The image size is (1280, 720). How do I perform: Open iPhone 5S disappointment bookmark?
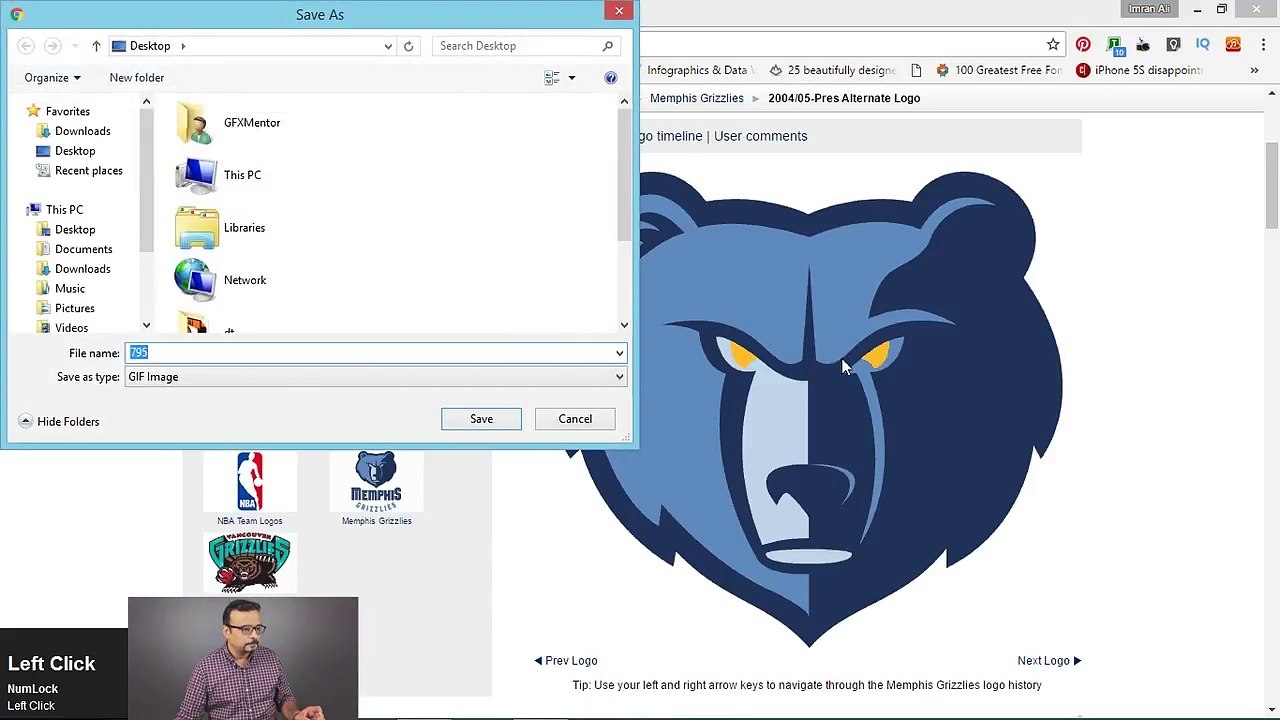[x=1139, y=71]
